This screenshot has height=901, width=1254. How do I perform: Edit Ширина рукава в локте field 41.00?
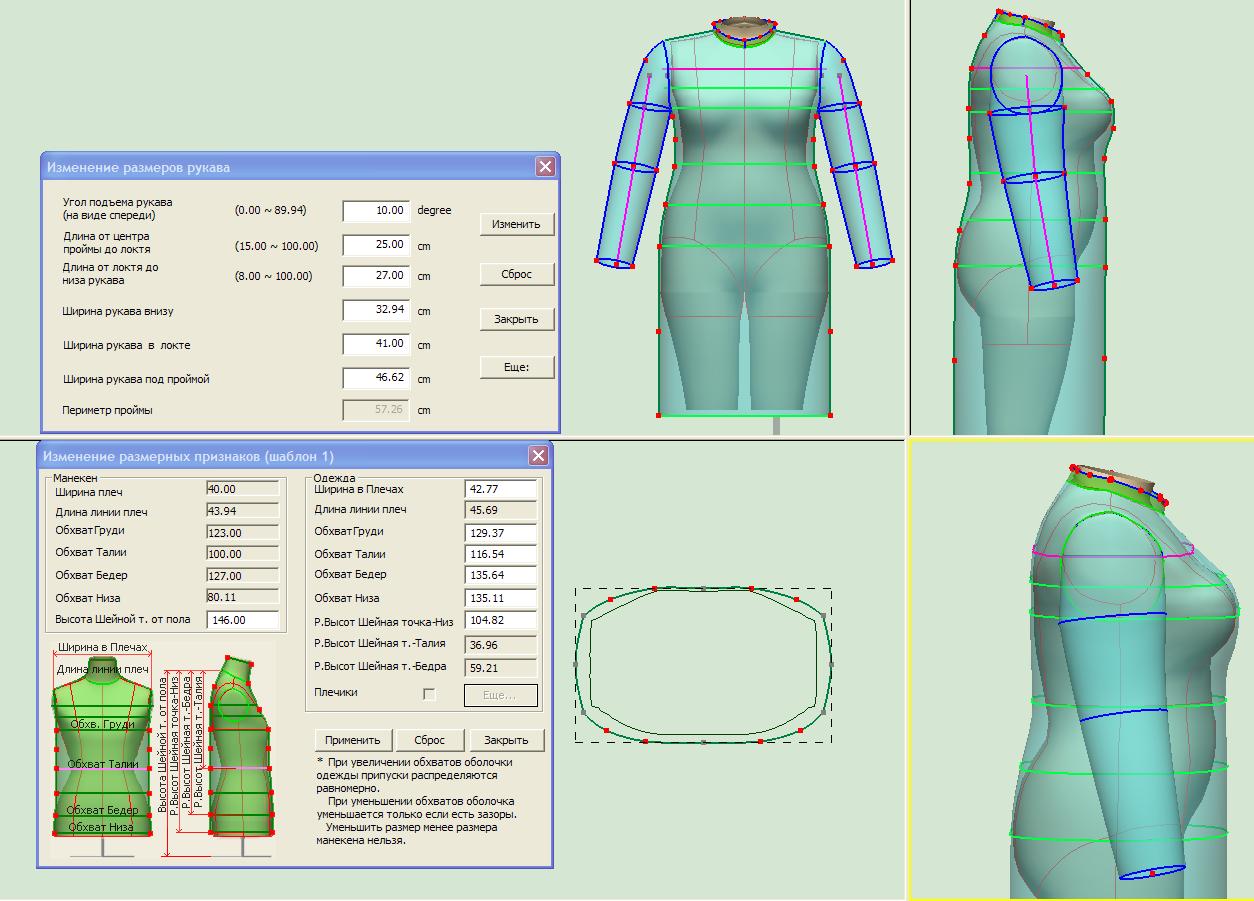pos(376,344)
